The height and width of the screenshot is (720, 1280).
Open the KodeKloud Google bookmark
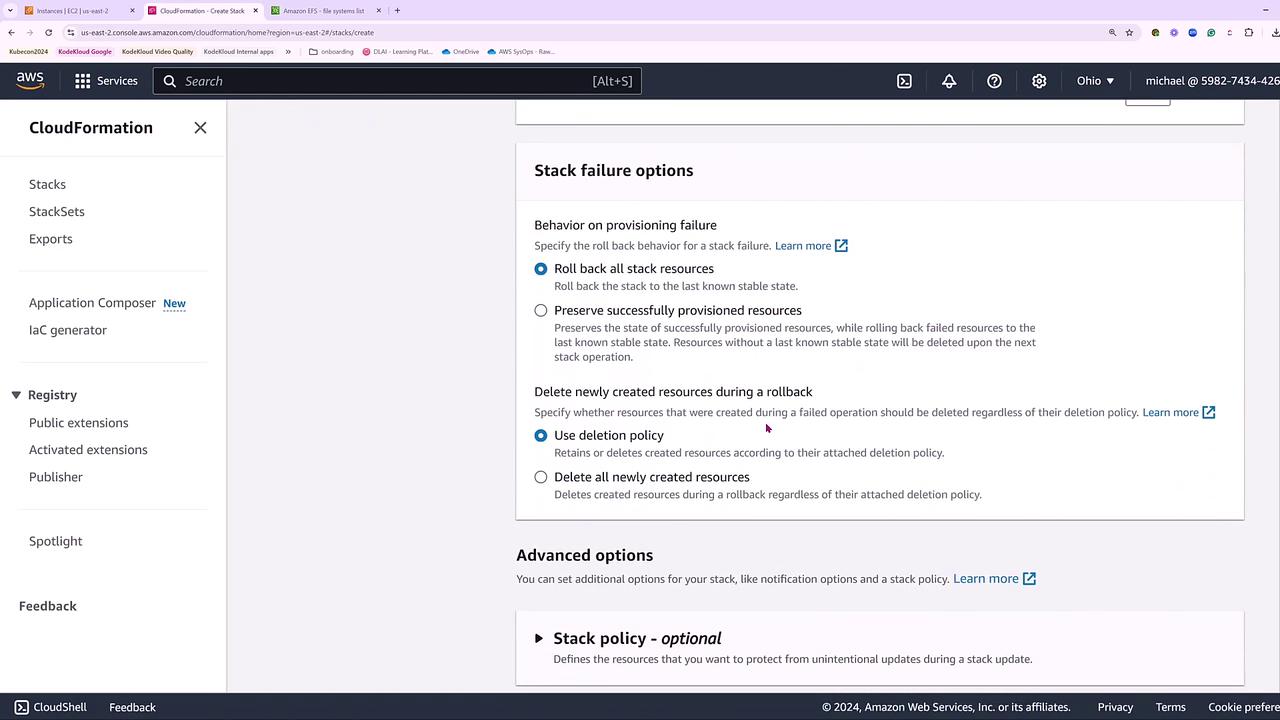pyautogui.click(x=85, y=51)
